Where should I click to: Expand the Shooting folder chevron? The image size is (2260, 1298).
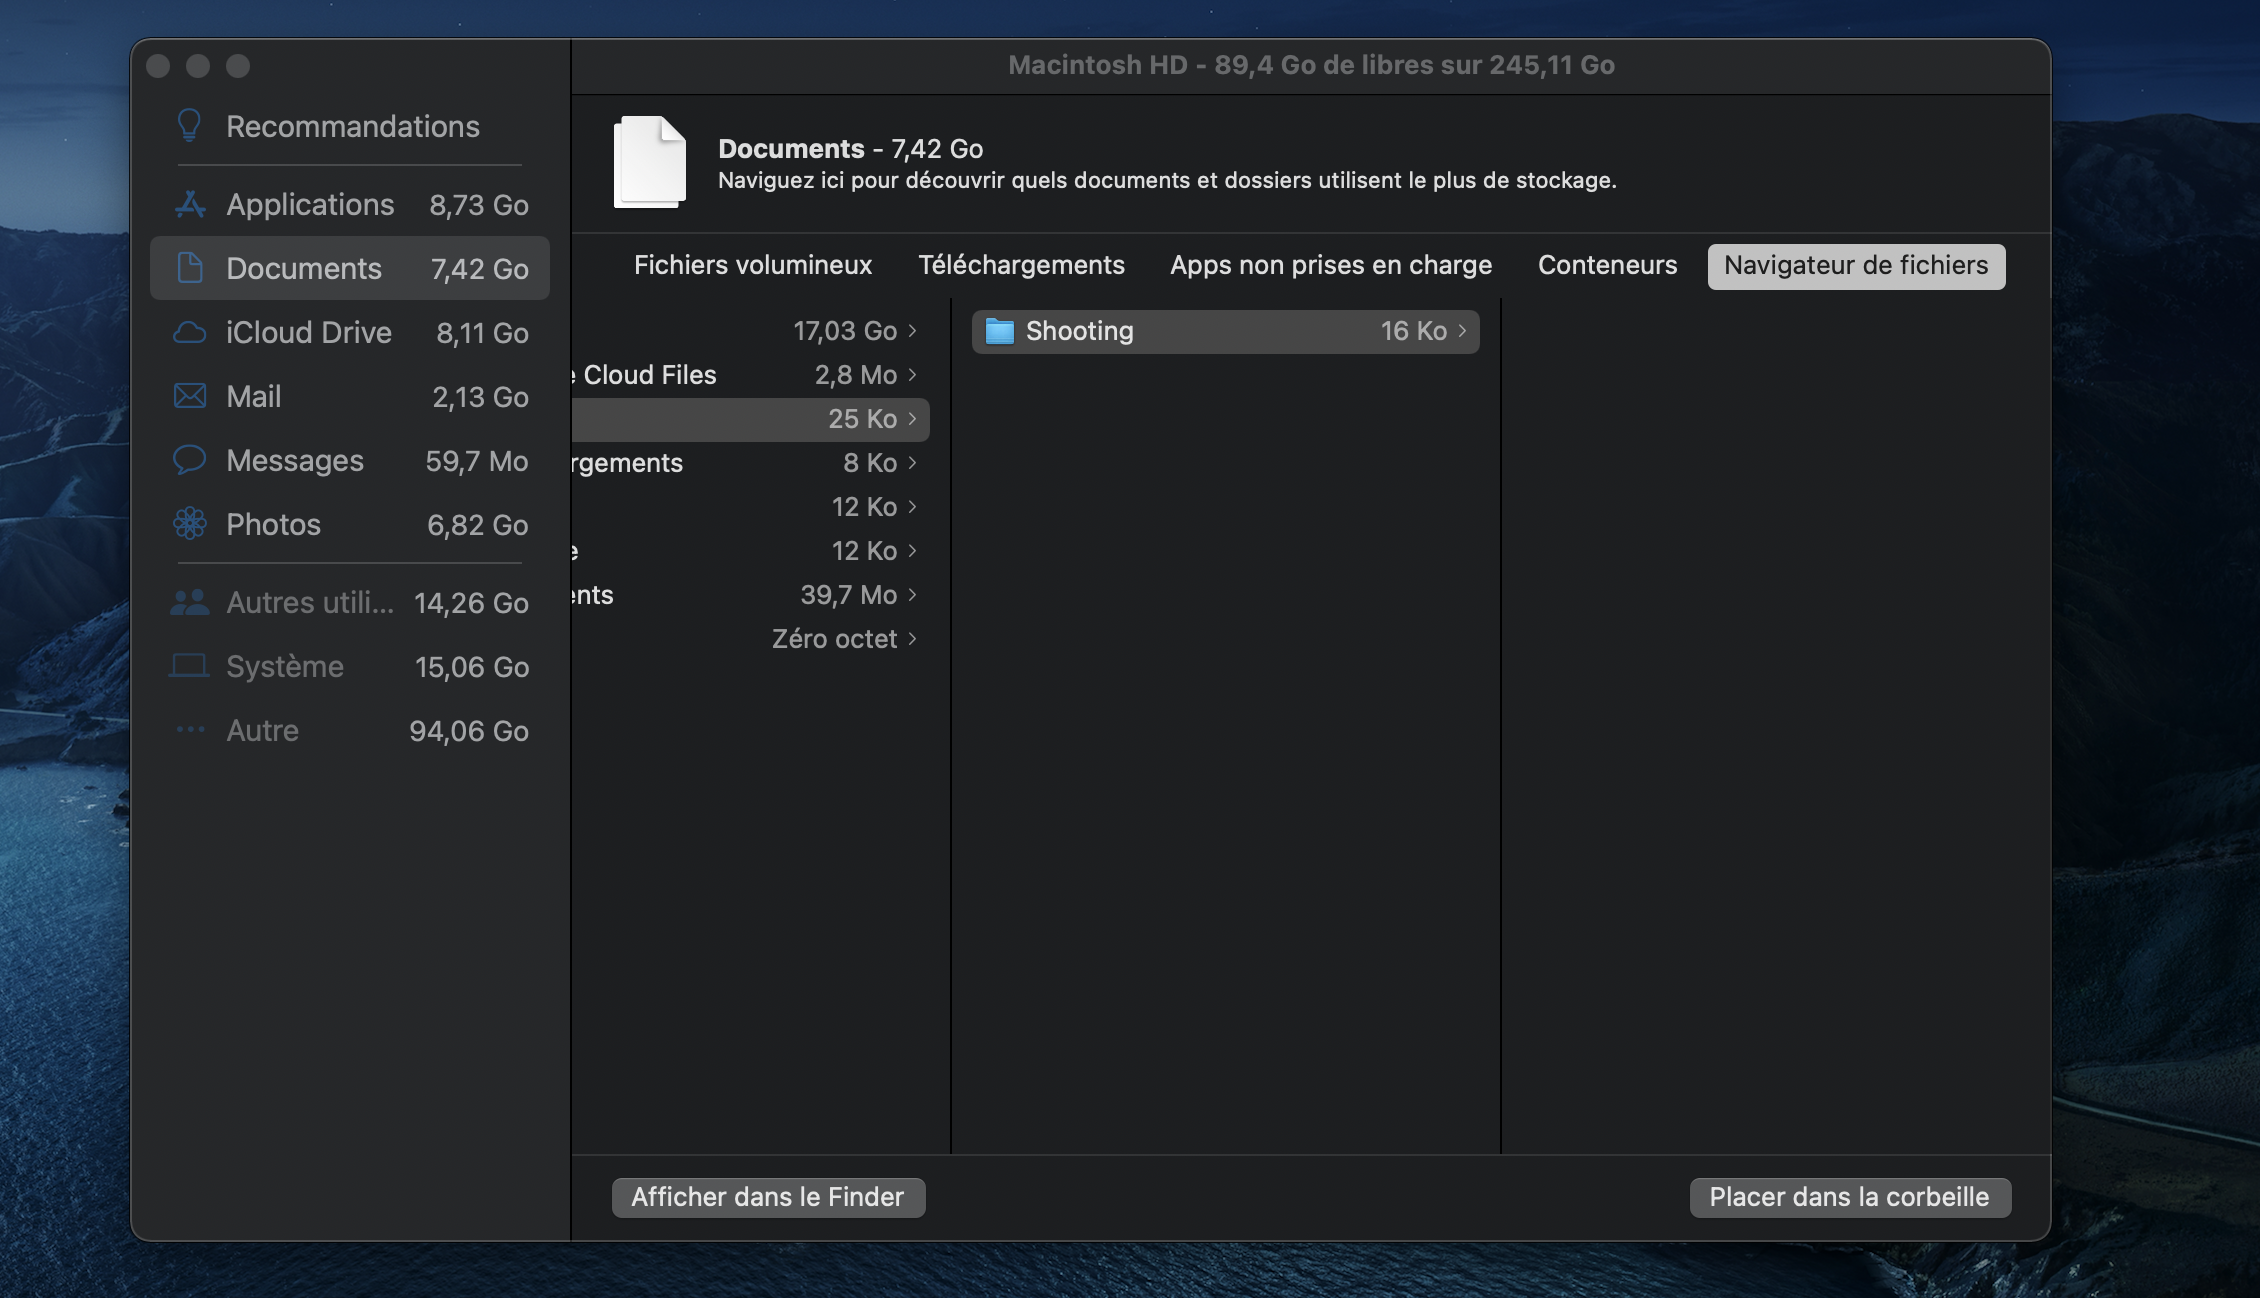1462,331
